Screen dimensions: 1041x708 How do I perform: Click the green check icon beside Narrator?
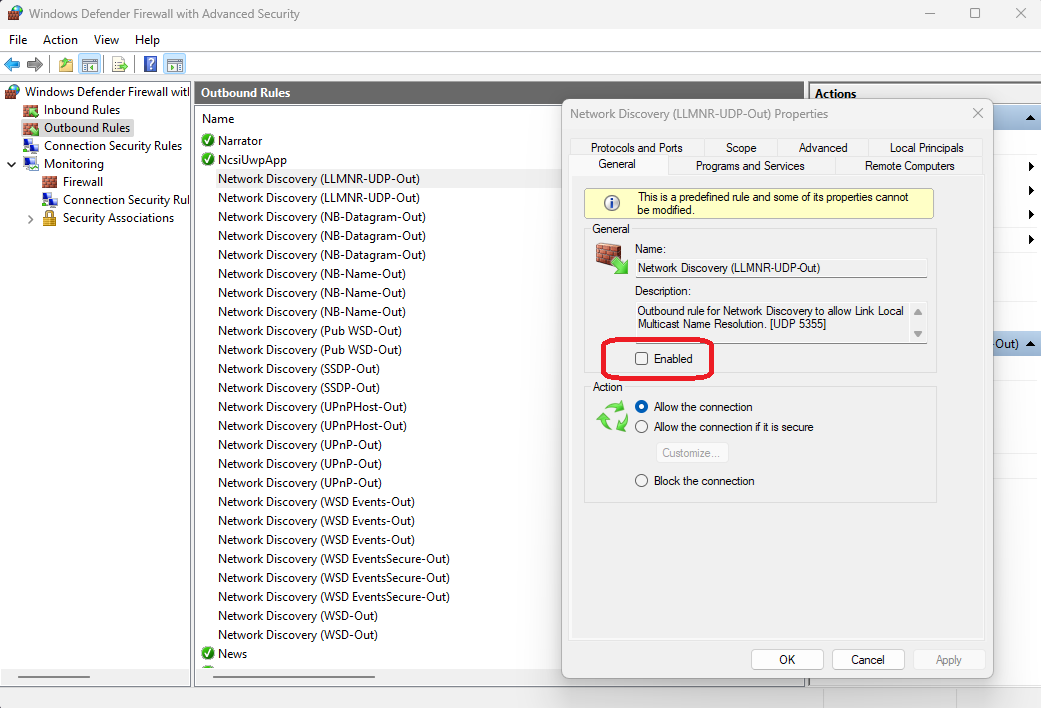tap(208, 140)
